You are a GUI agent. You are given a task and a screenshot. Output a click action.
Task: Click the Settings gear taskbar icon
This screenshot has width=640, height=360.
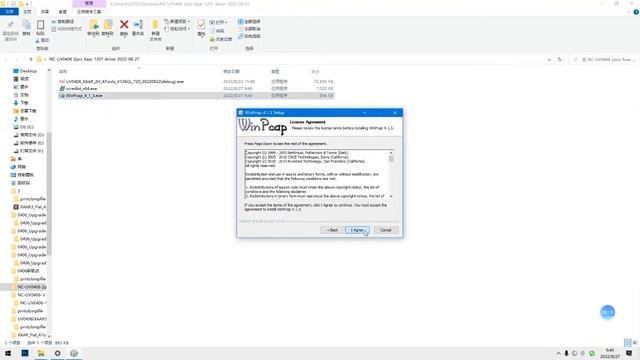[58, 353]
